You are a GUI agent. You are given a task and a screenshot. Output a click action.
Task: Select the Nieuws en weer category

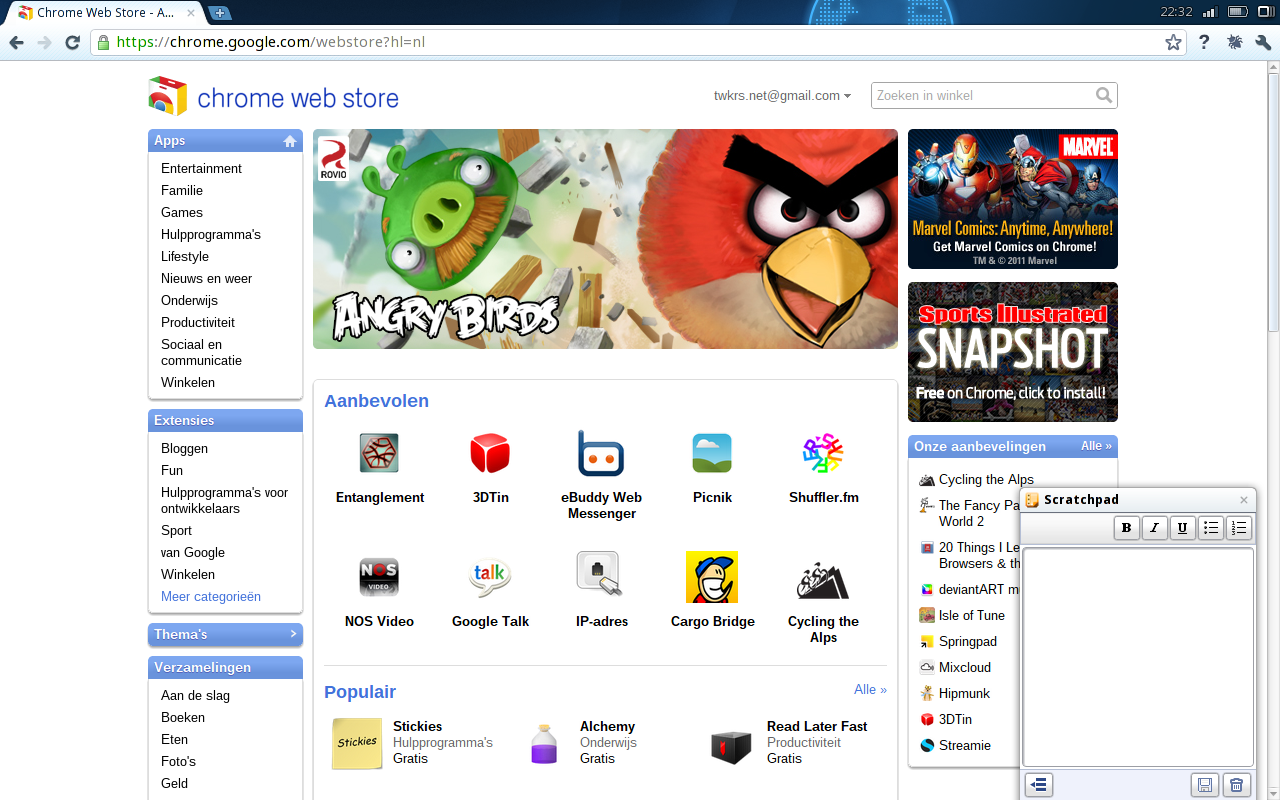(206, 278)
